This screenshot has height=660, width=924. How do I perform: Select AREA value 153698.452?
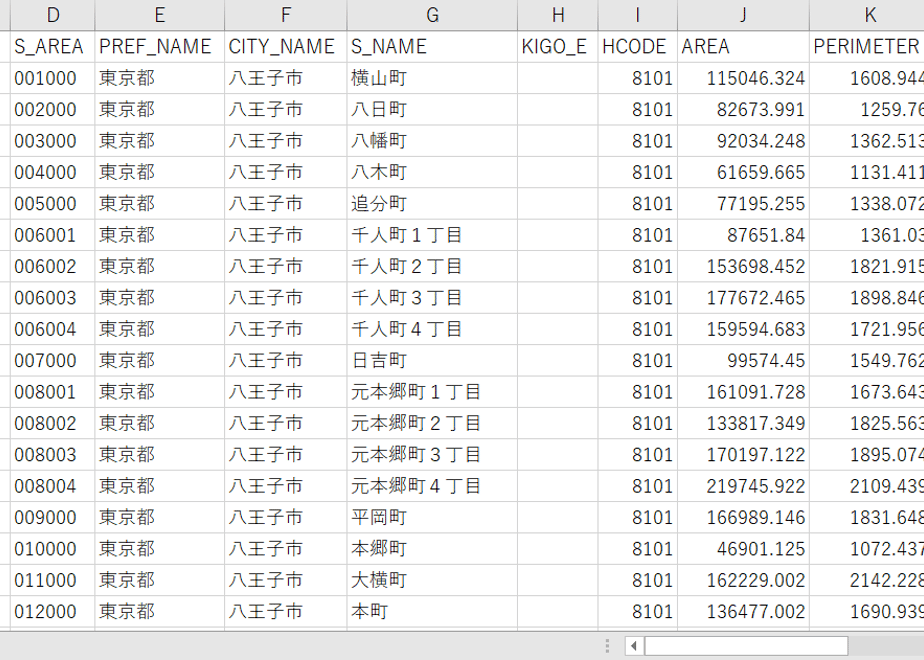[x=743, y=266]
